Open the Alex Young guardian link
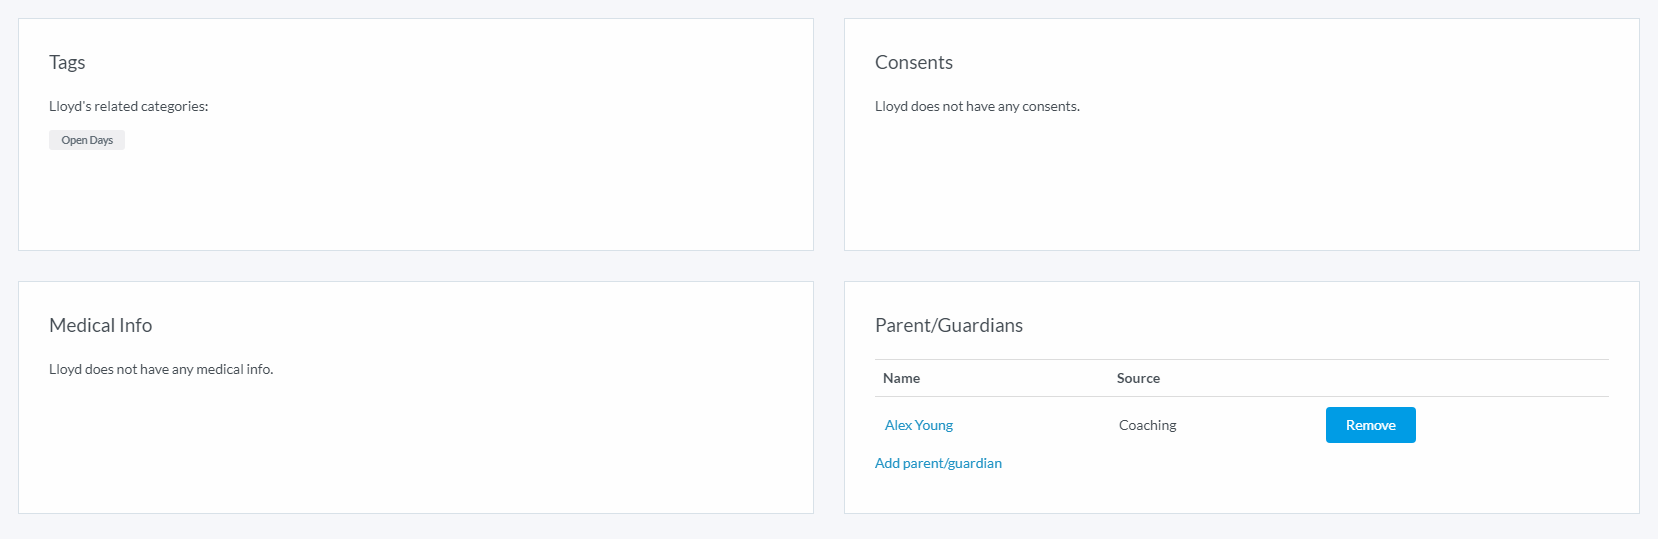This screenshot has width=1658, height=539. coord(918,425)
